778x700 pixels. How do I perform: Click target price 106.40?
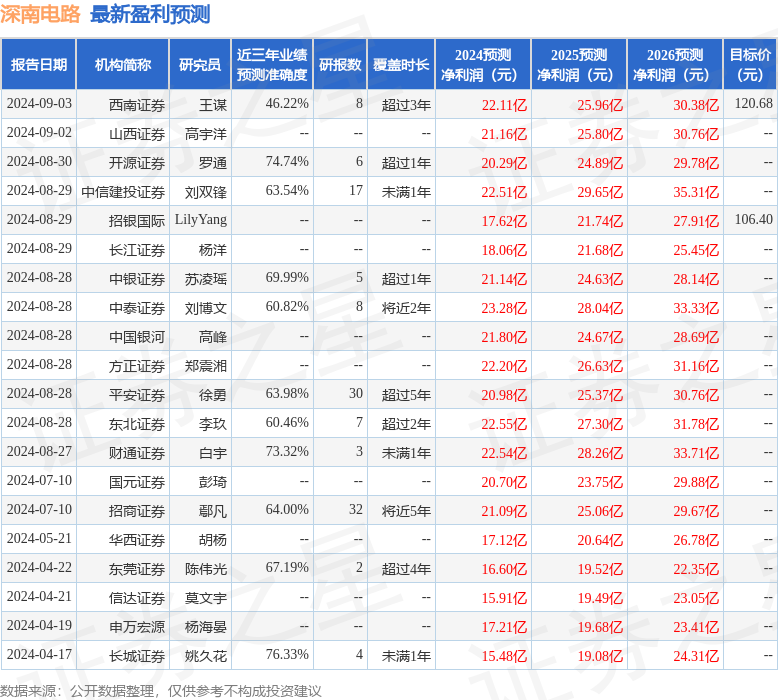[x=753, y=220]
